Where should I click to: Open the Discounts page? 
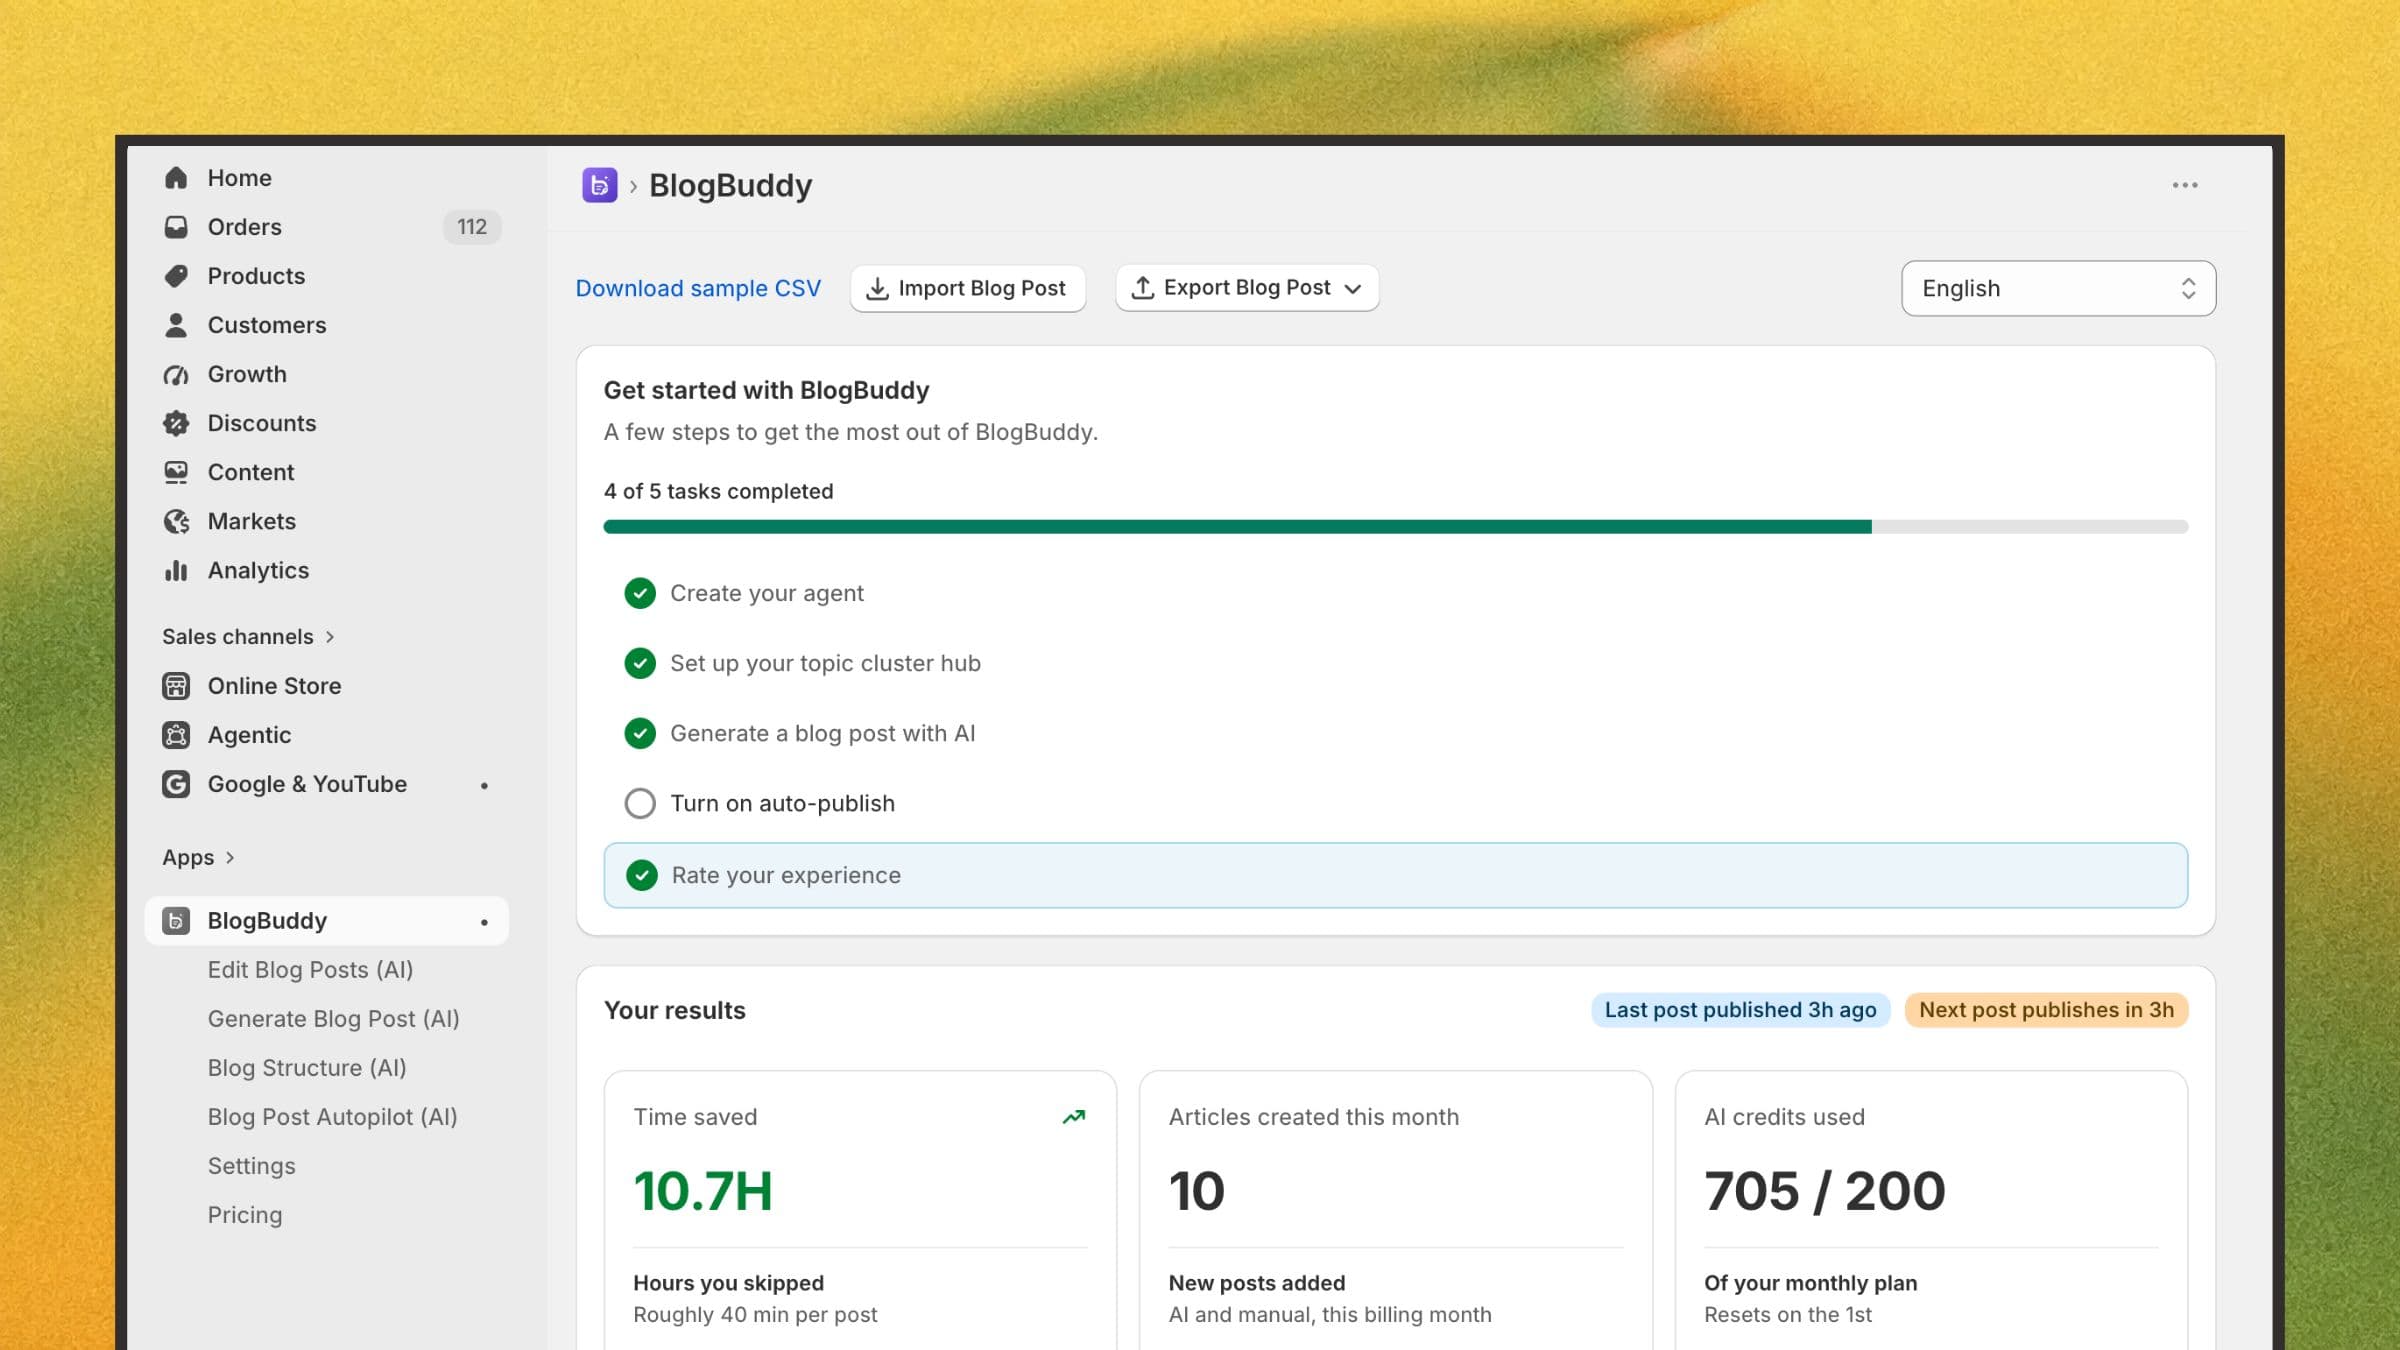point(262,423)
